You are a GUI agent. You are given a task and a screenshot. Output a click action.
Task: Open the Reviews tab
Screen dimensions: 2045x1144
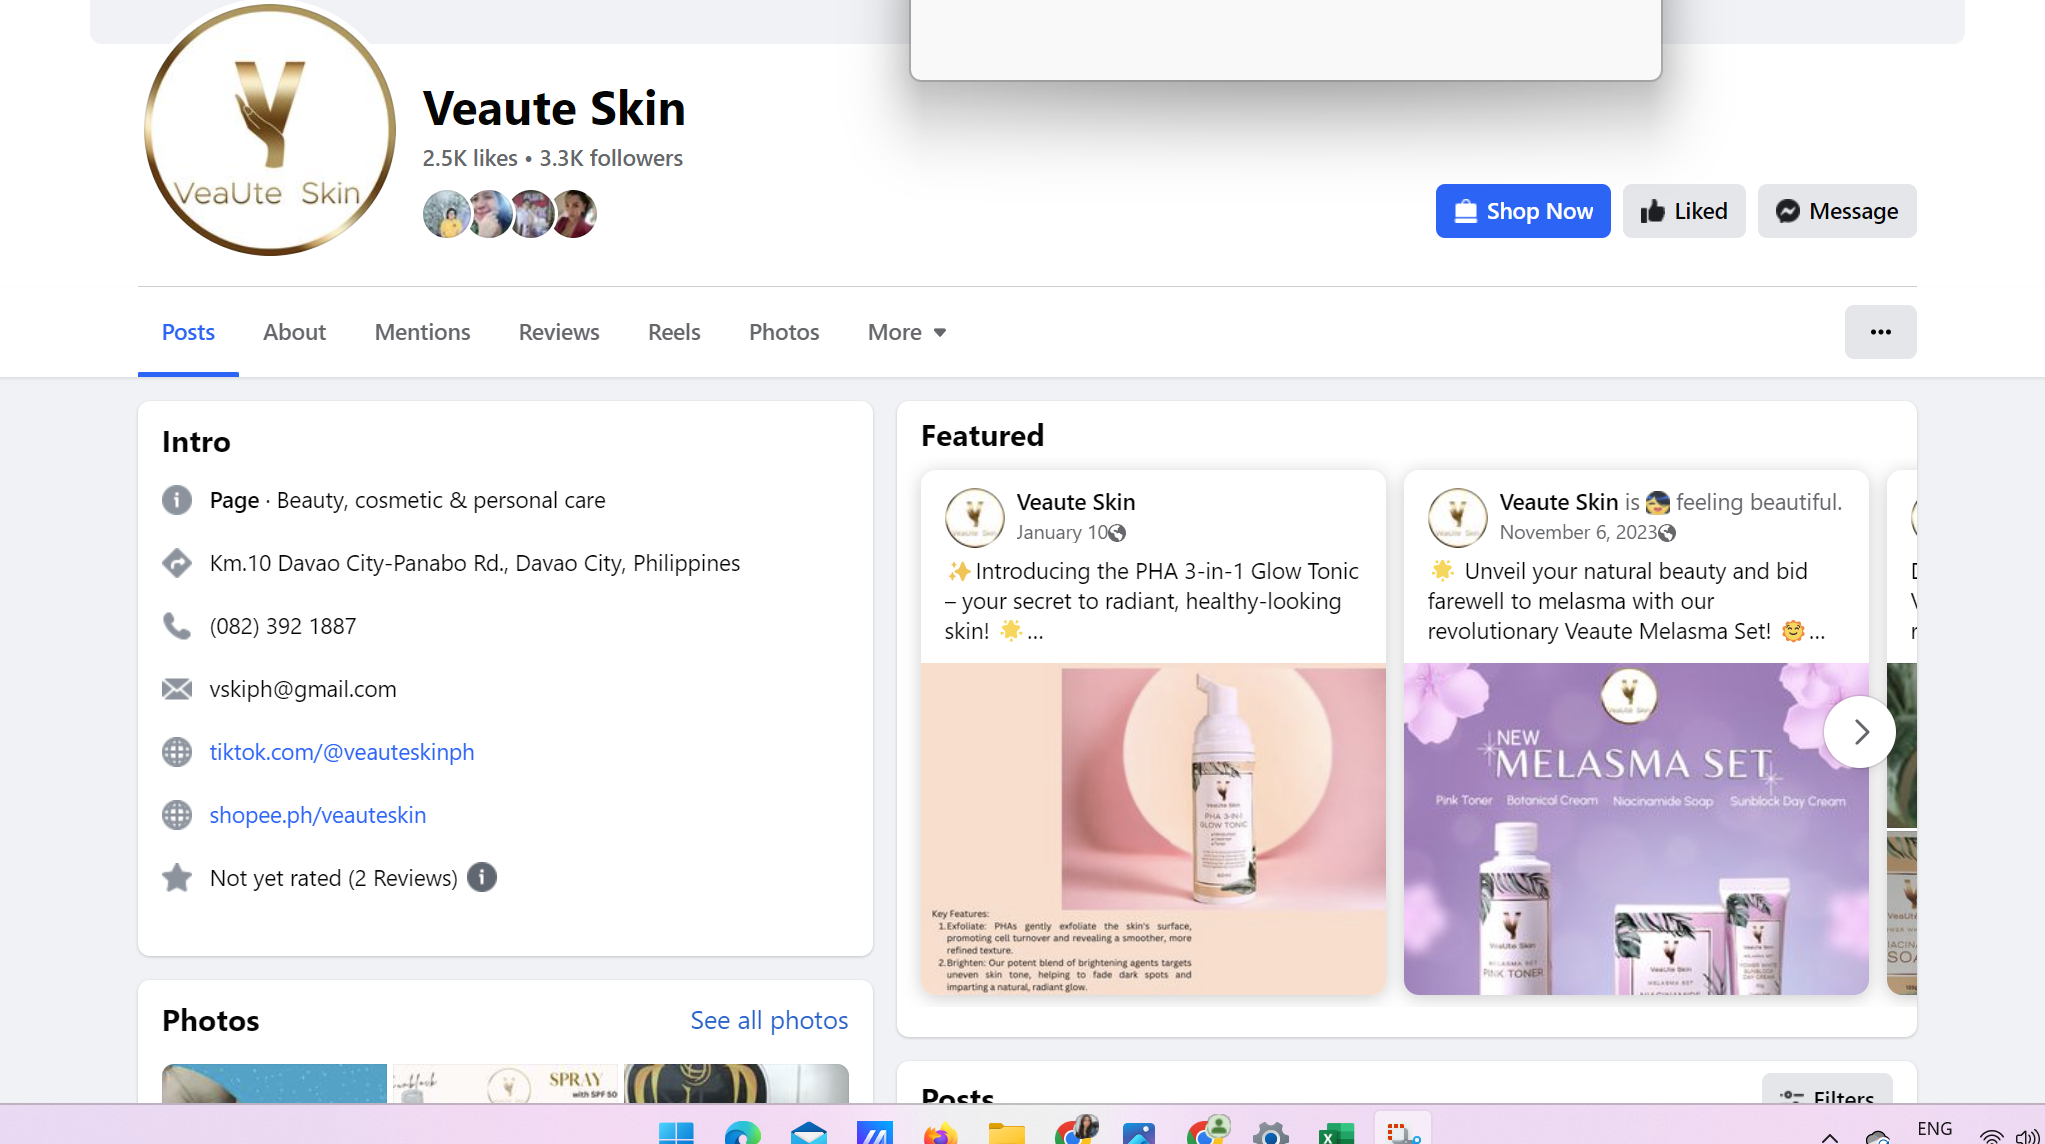[x=558, y=332]
